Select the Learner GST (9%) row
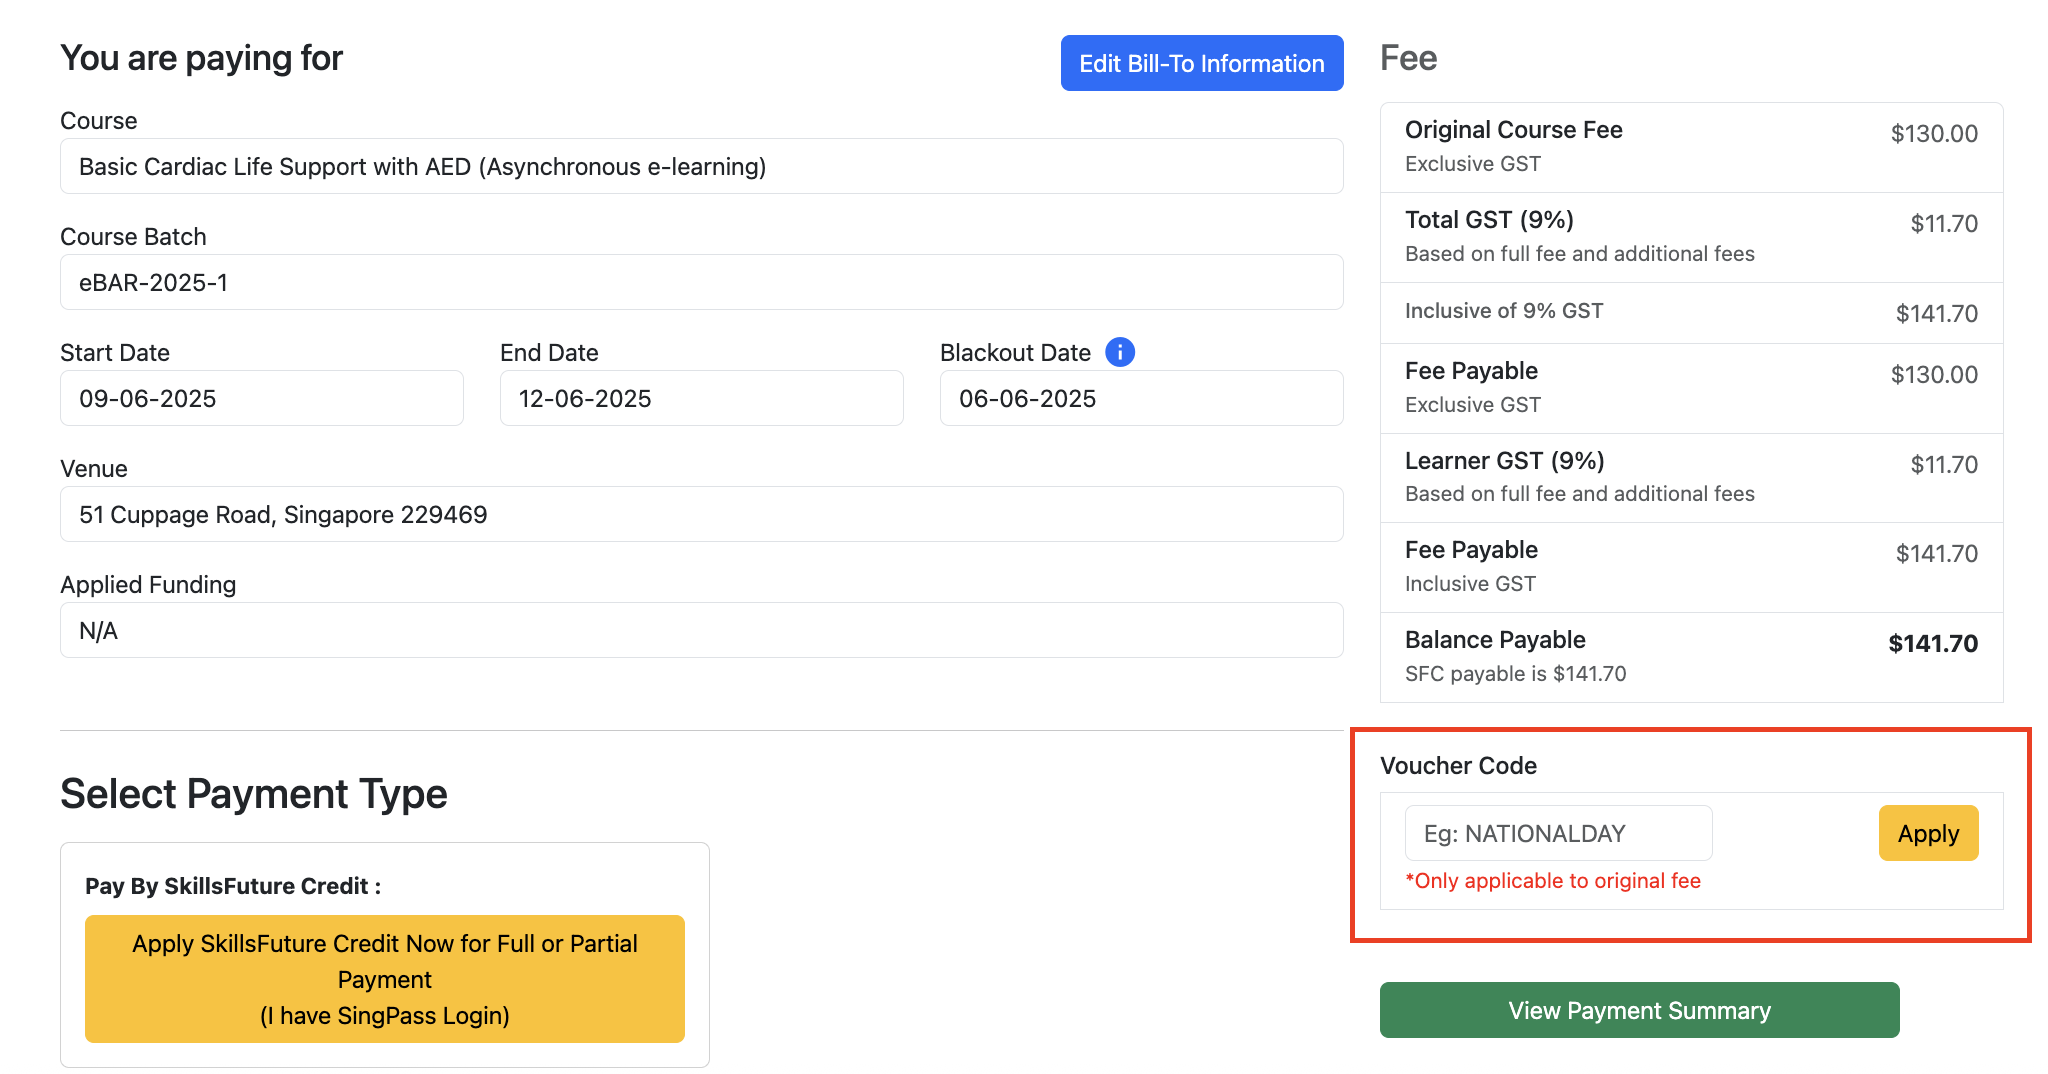Image resolution: width=2048 pixels, height=1074 pixels. [x=1690, y=477]
